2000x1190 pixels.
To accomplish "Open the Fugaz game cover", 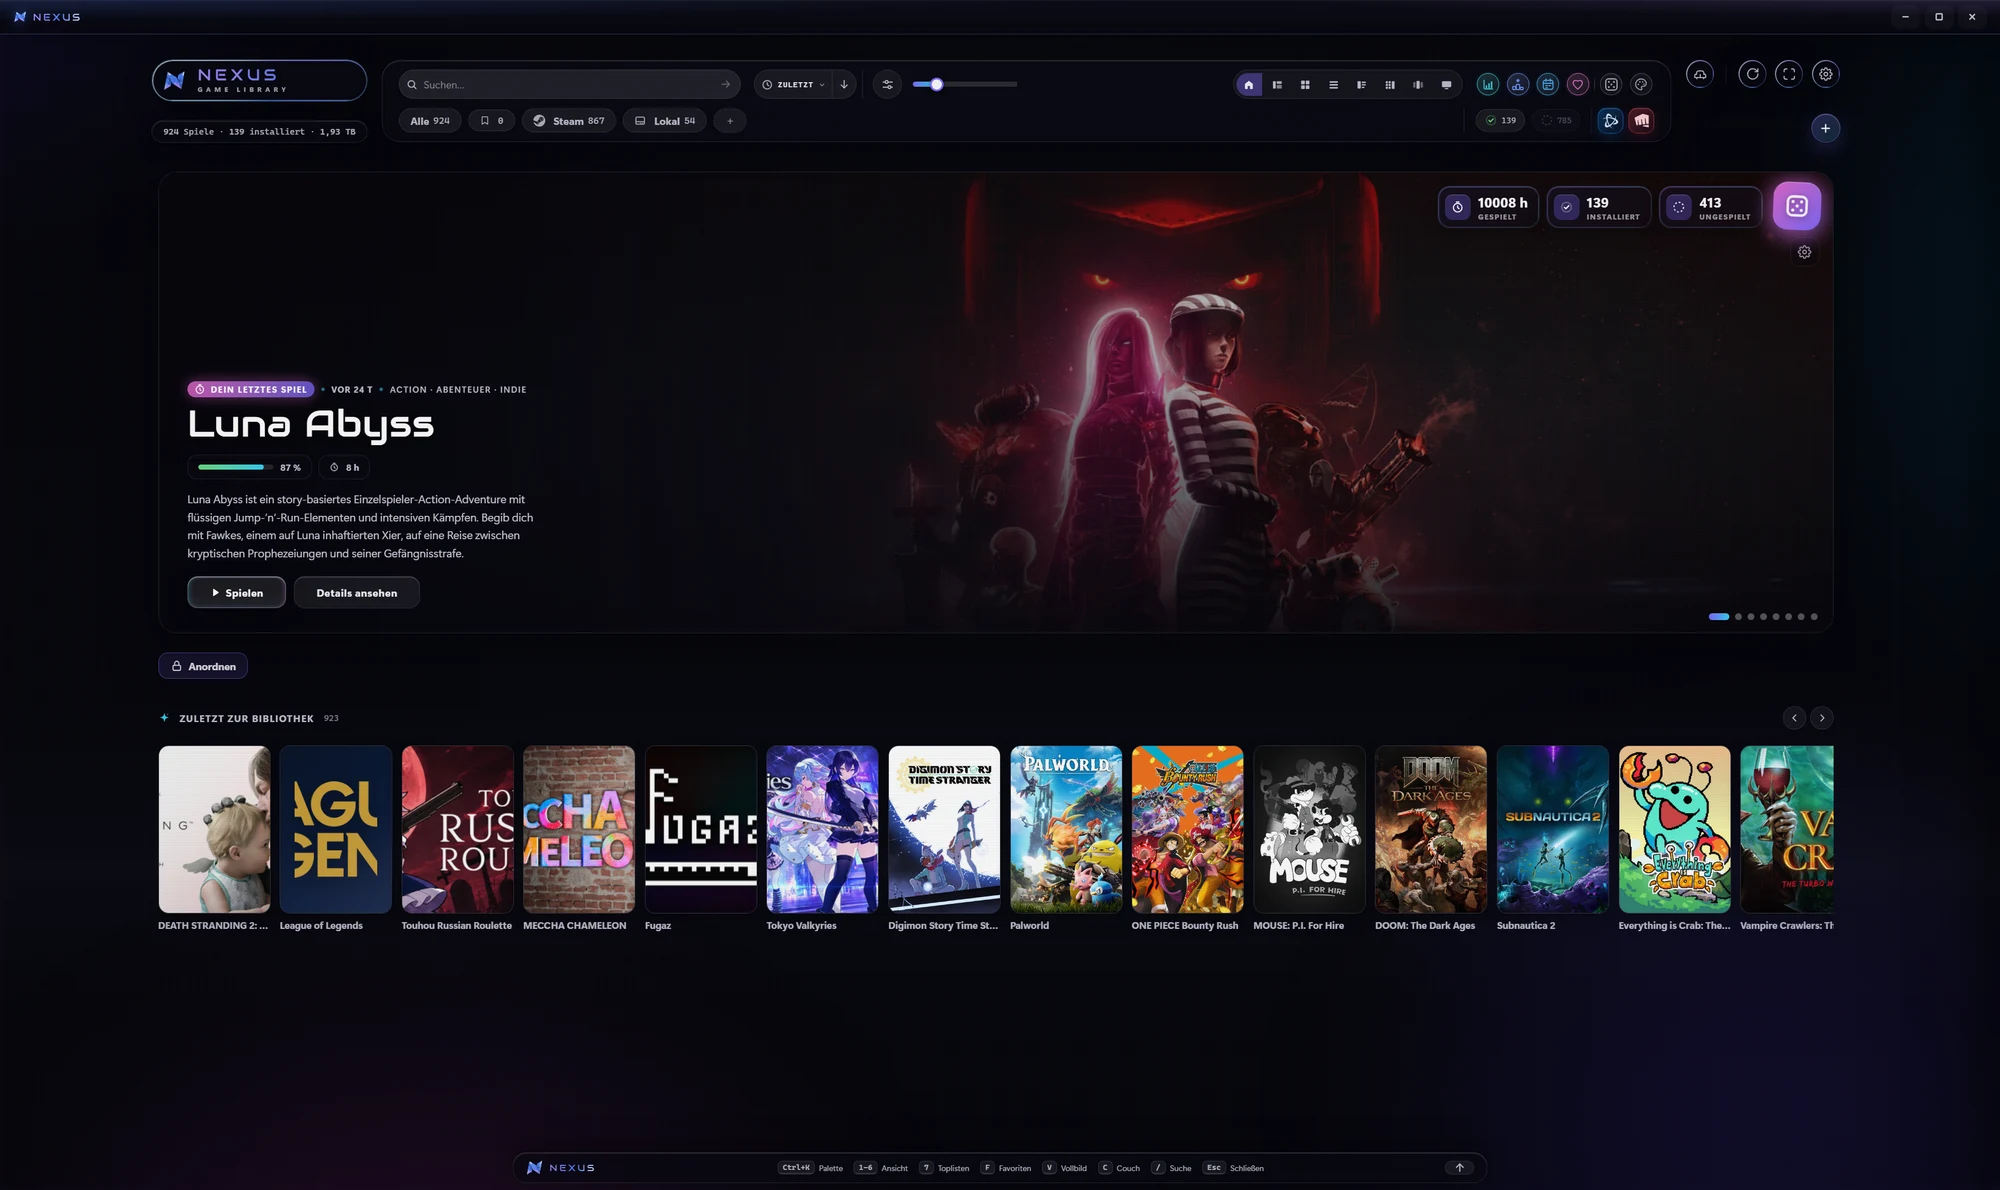I will pyautogui.click(x=701, y=829).
